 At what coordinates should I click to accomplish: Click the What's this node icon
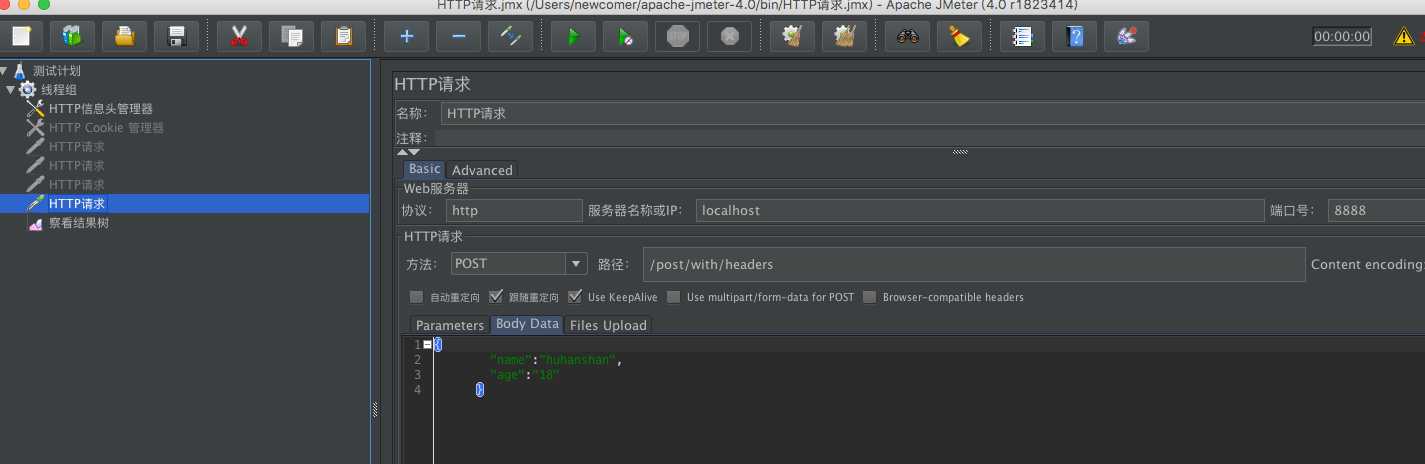pos(1126,36)
